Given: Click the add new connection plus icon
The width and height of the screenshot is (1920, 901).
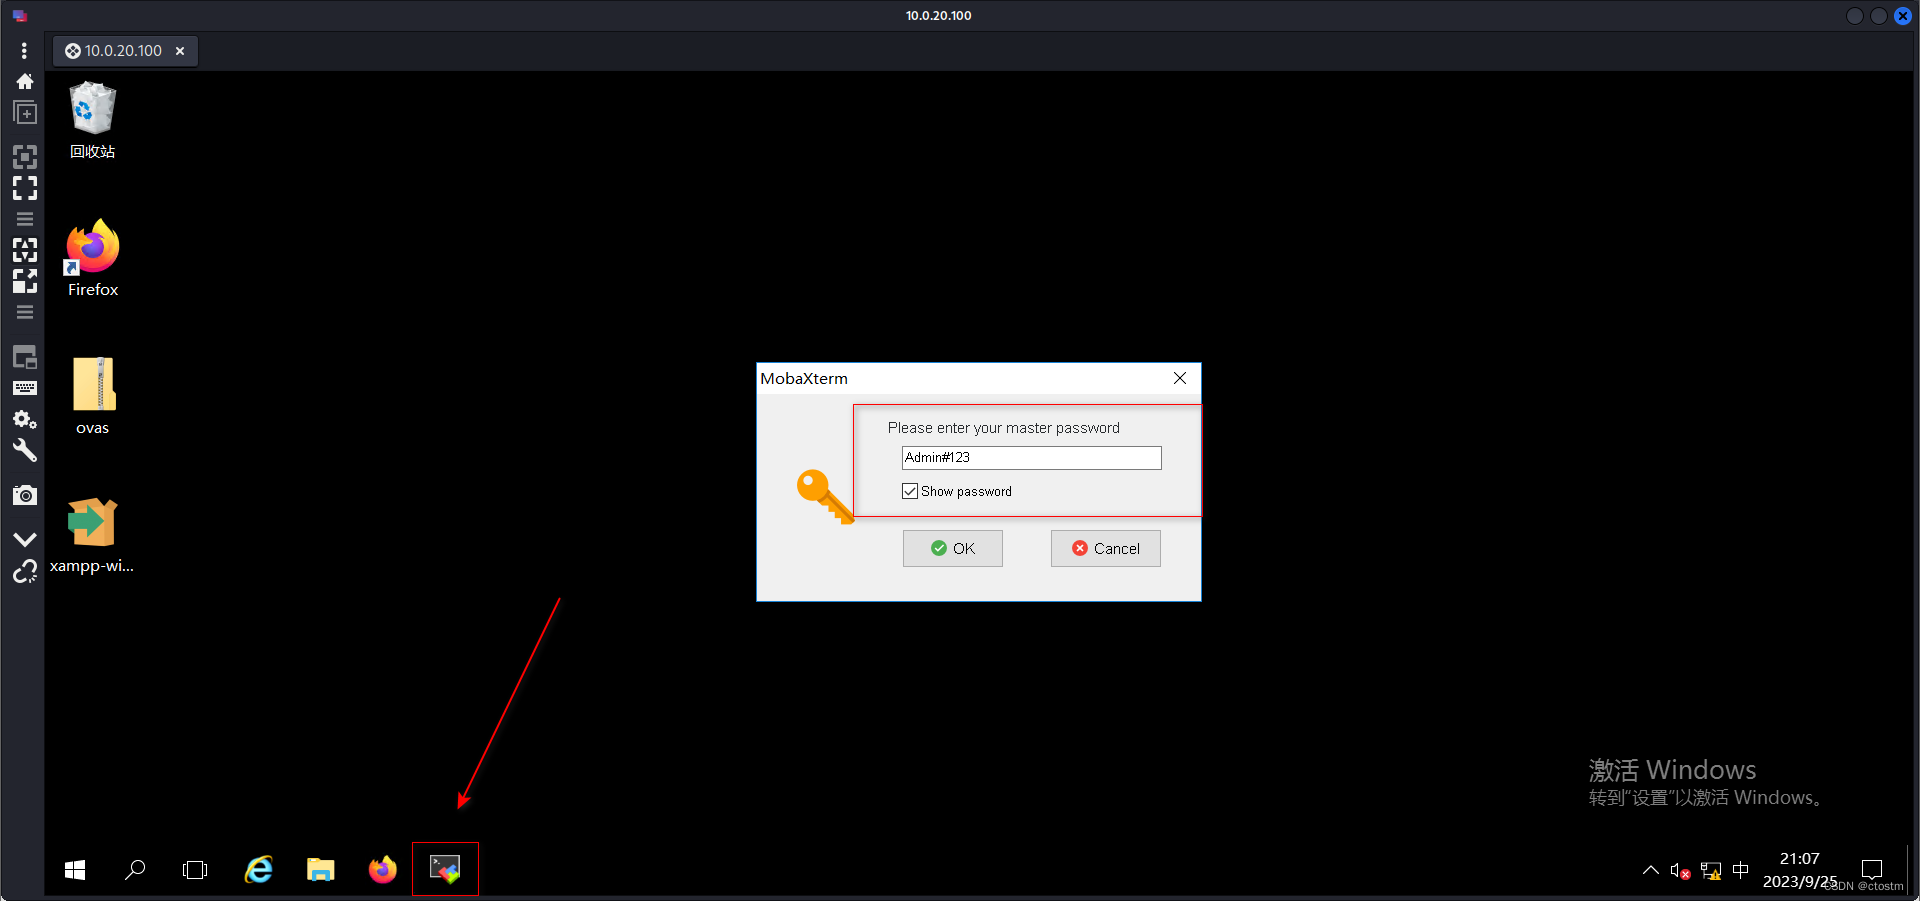Looking at the screenshot, I should click(x=24, y=112).
